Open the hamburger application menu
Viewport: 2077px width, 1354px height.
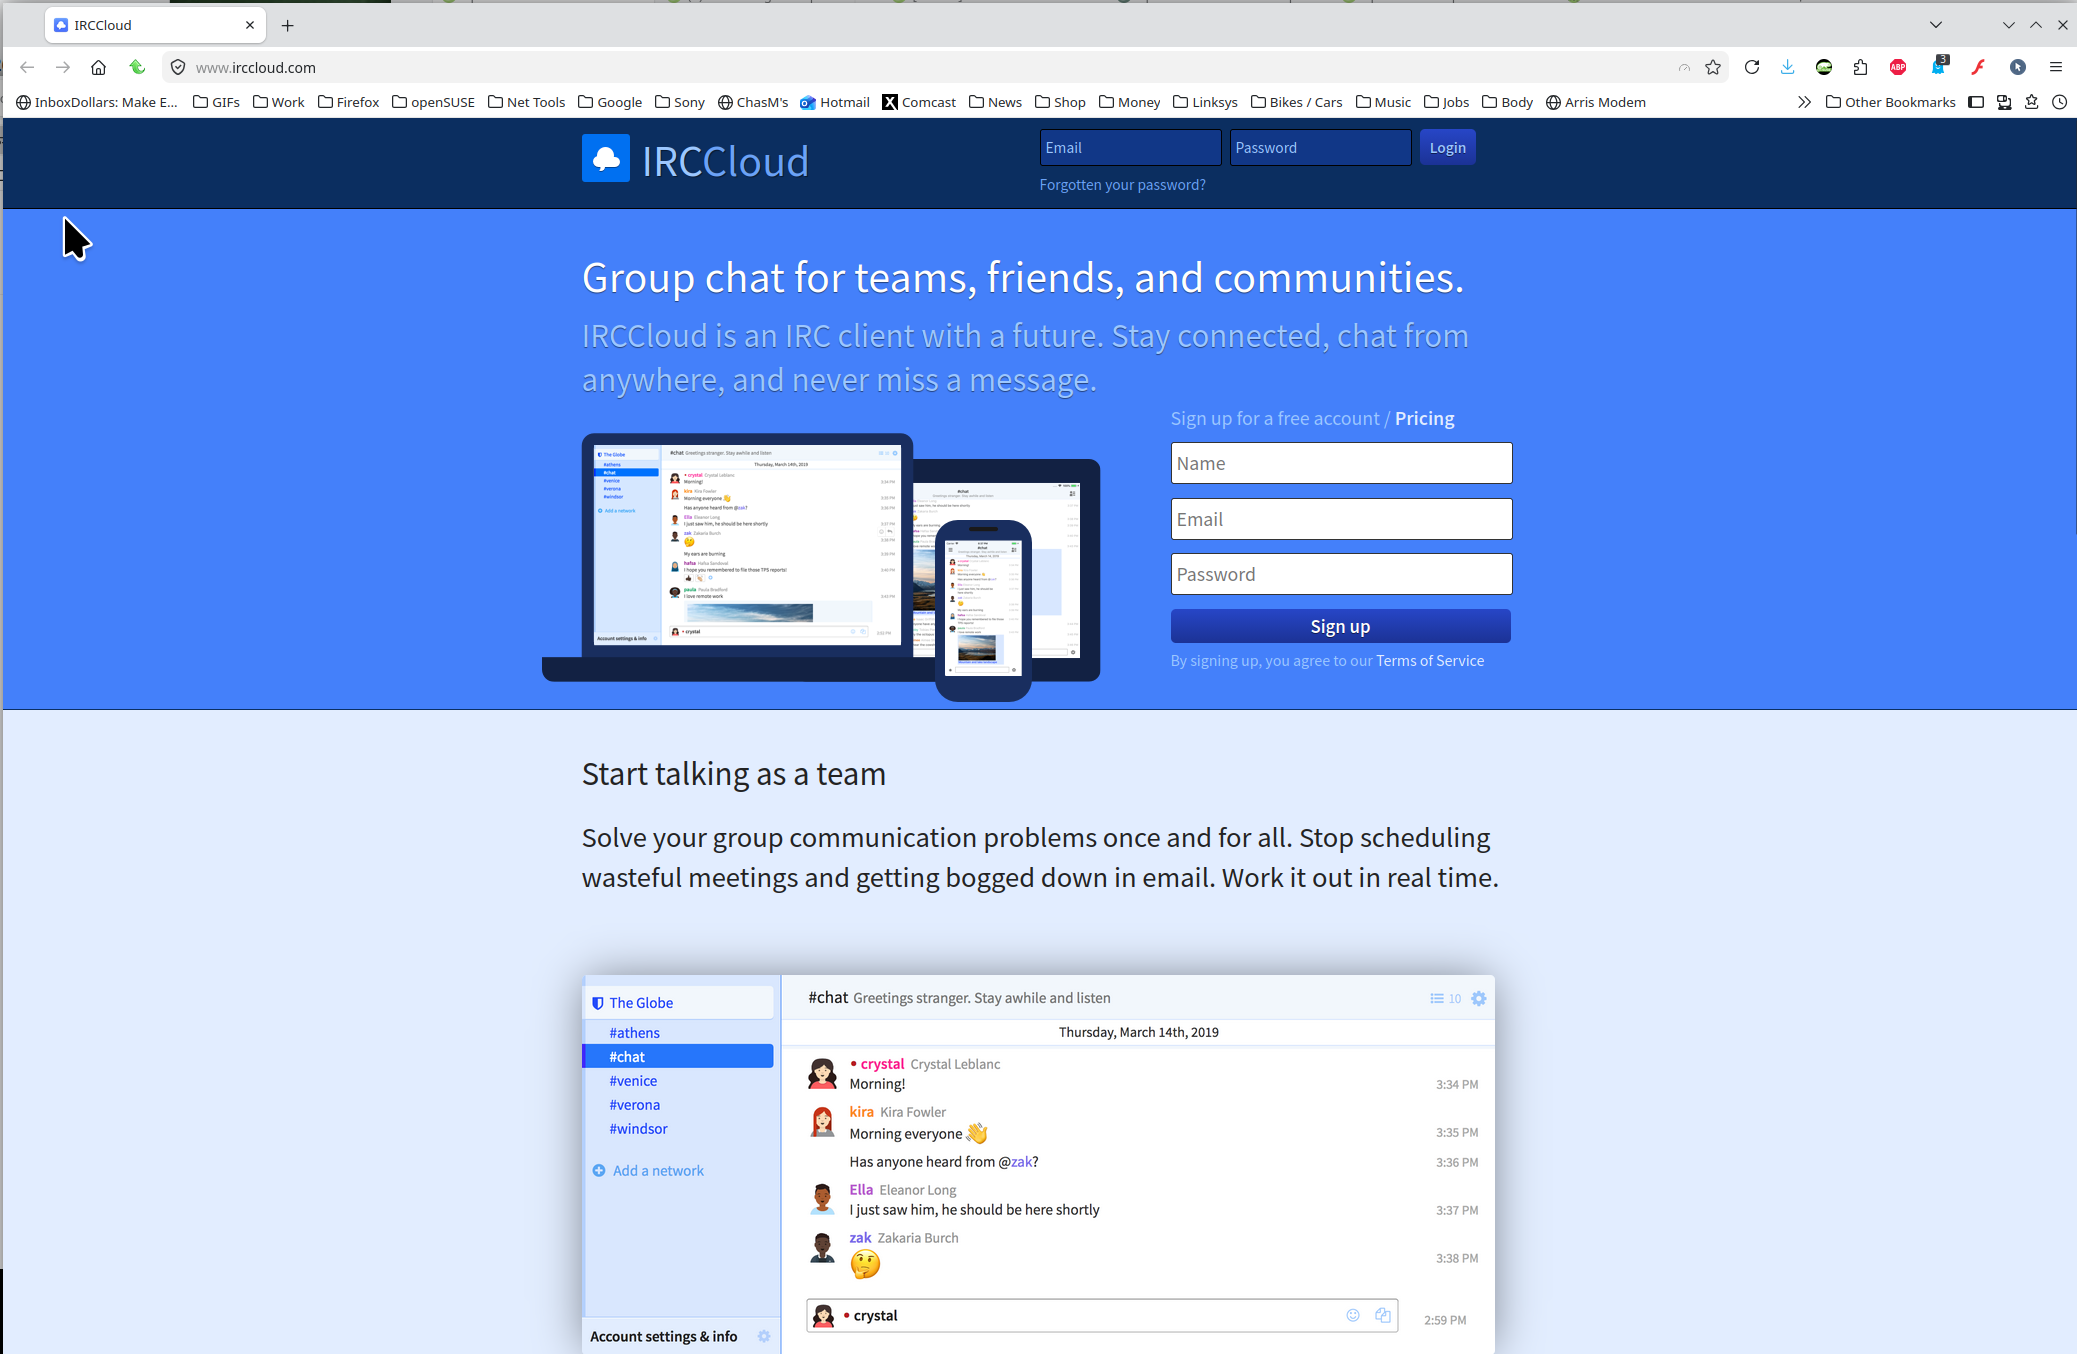[2056, 67]
